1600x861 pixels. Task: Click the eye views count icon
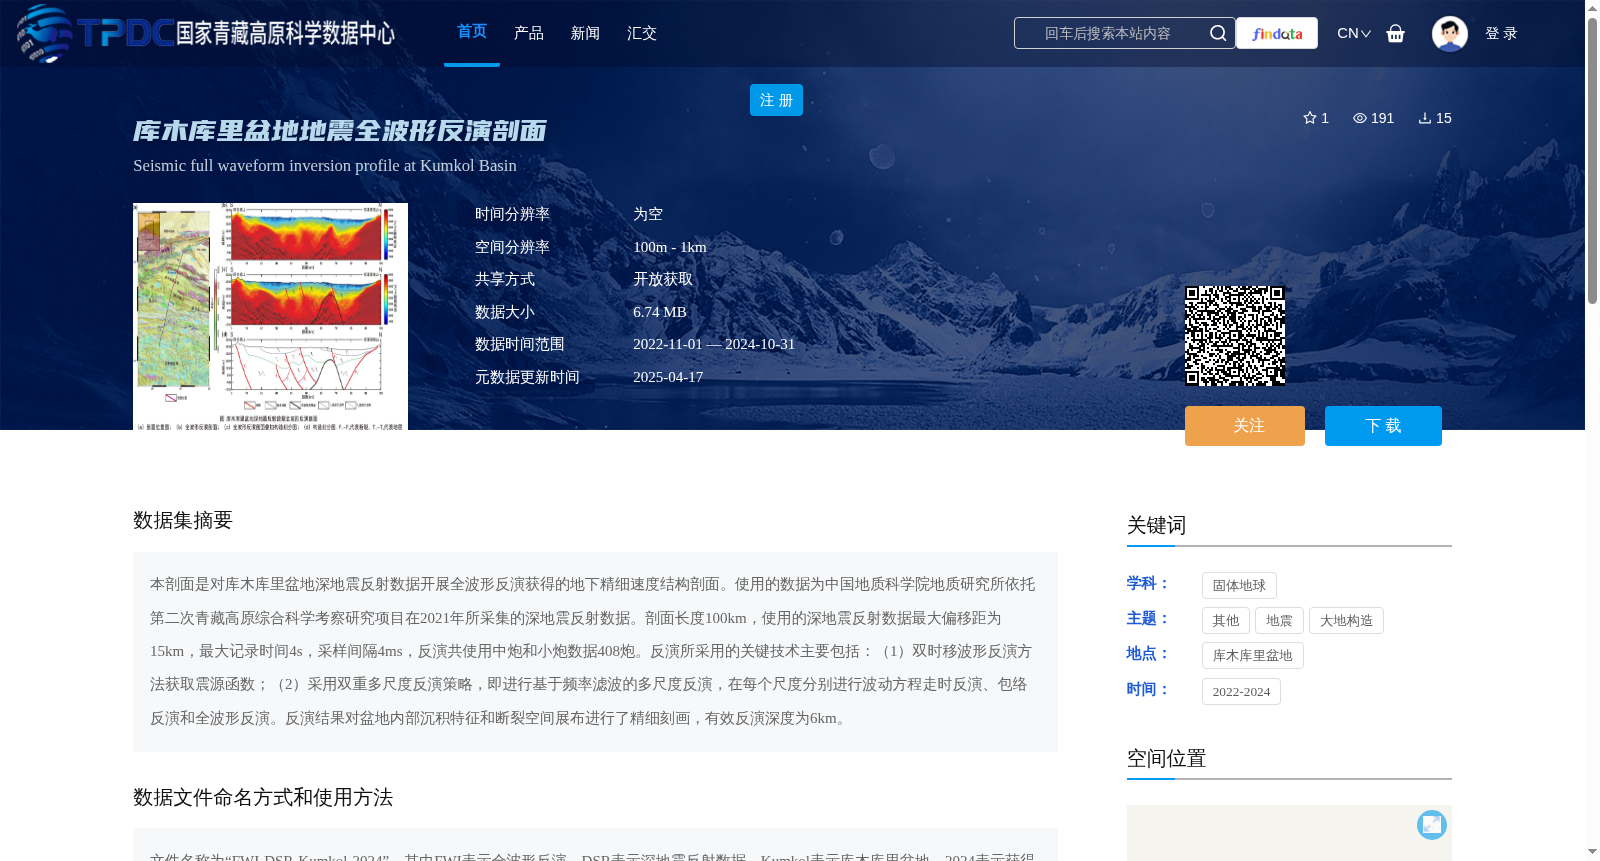pos(1359,118)
